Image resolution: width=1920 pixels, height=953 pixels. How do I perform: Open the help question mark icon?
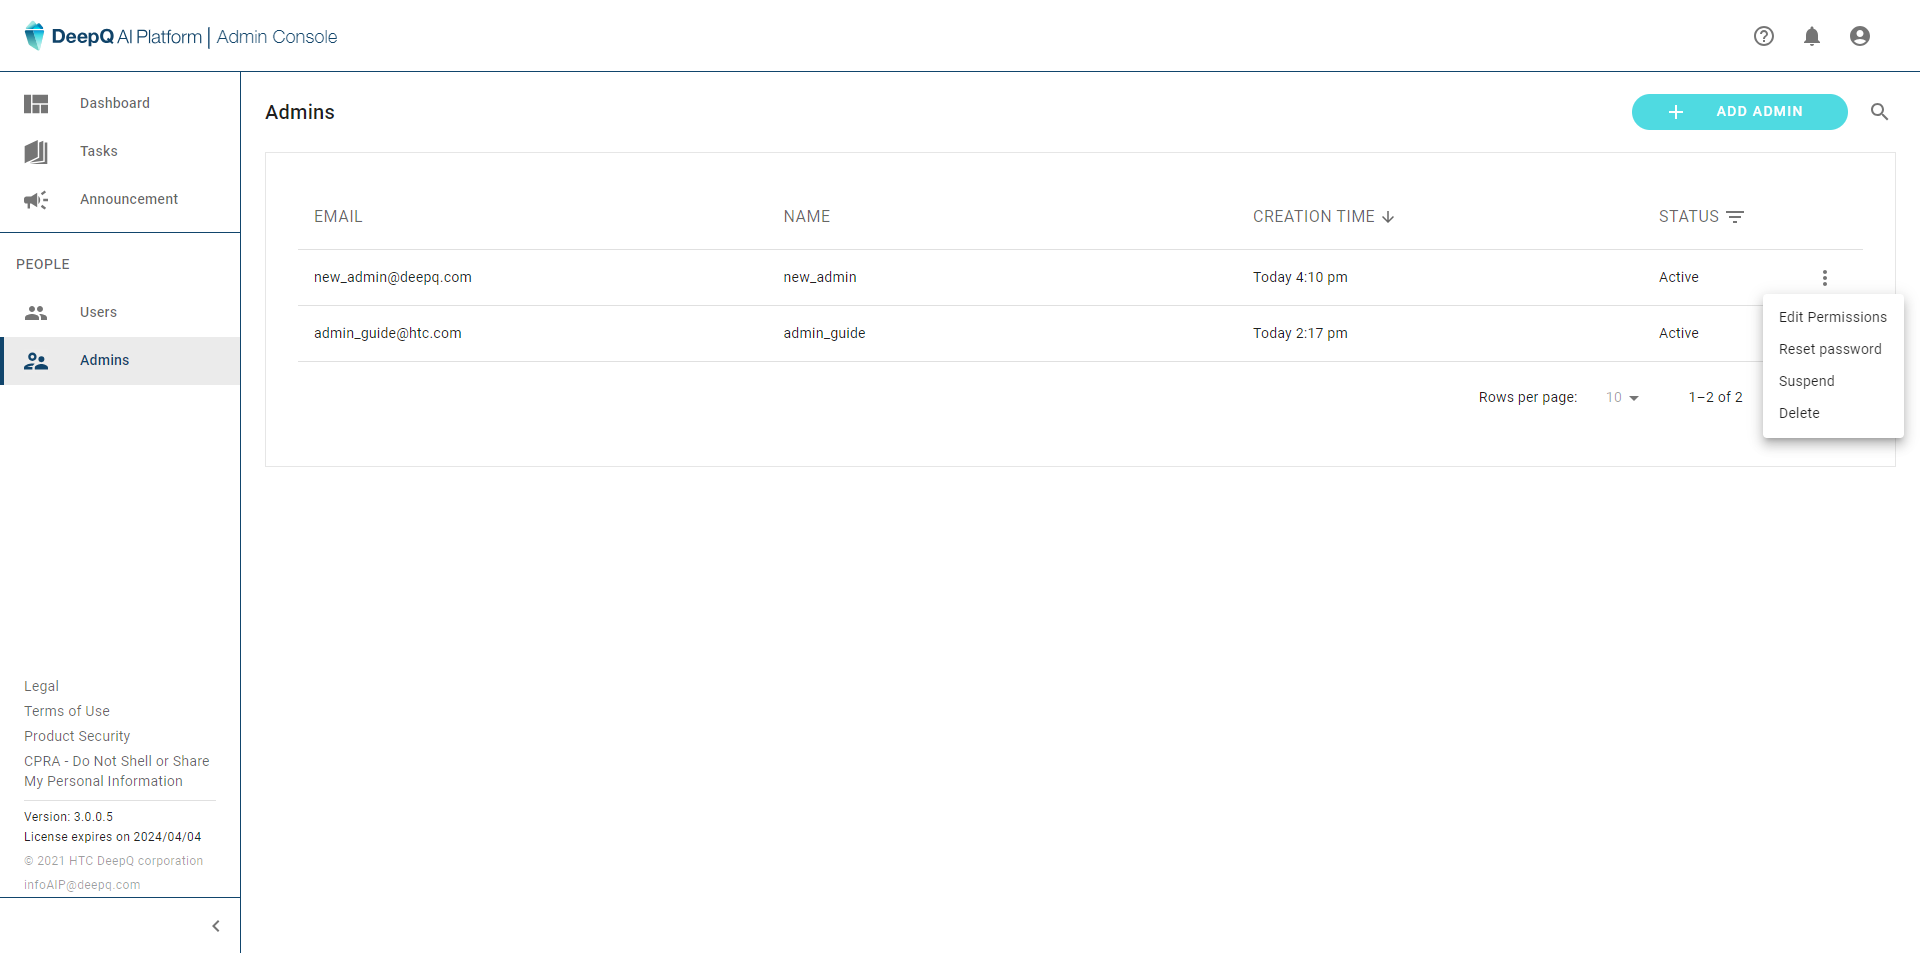pyautogui.click(x=1764, y=36)
